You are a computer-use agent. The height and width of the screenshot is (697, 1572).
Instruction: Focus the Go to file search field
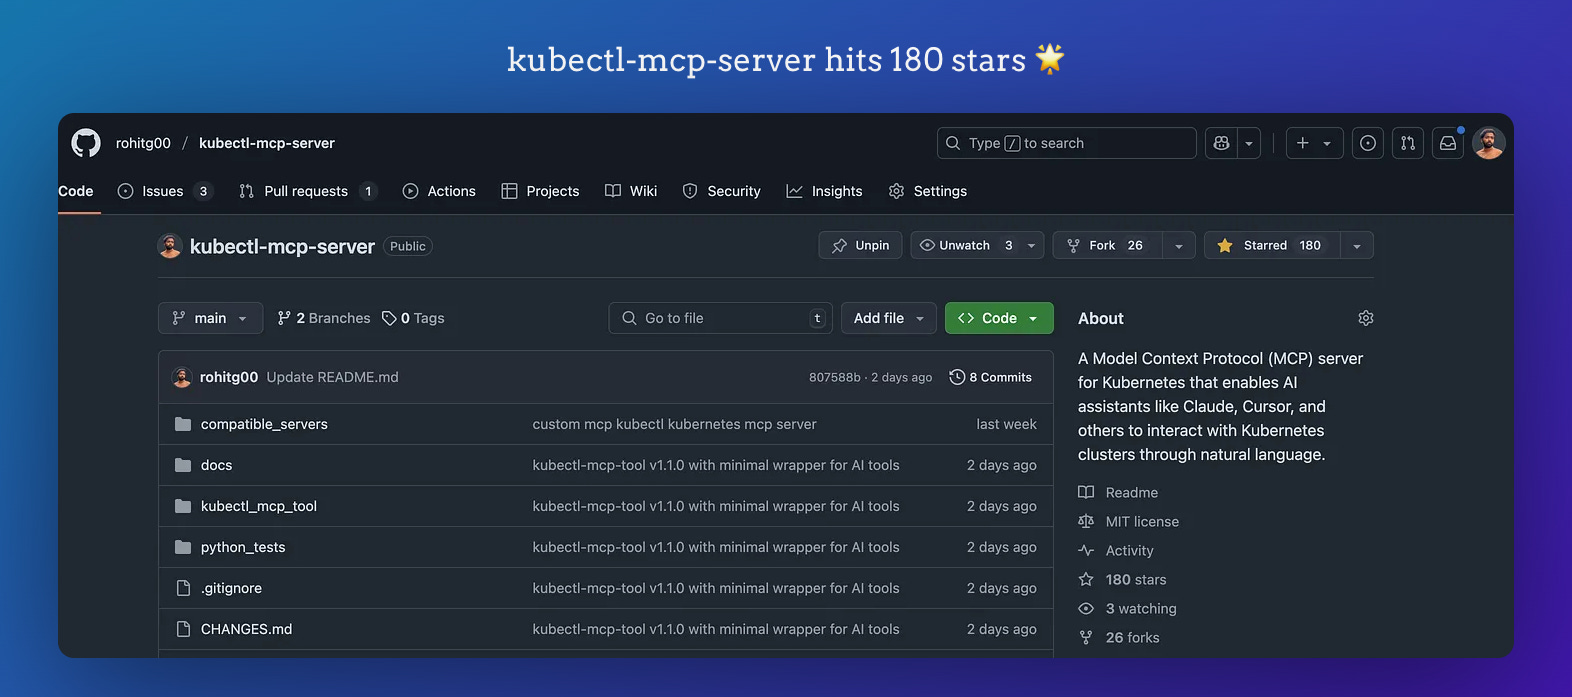point(721,318)
